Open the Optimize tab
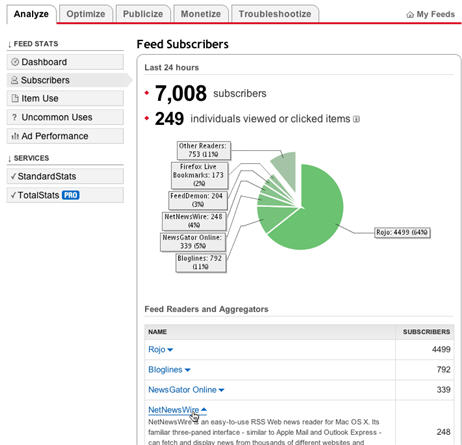The image size is (462, 445). 86,14
